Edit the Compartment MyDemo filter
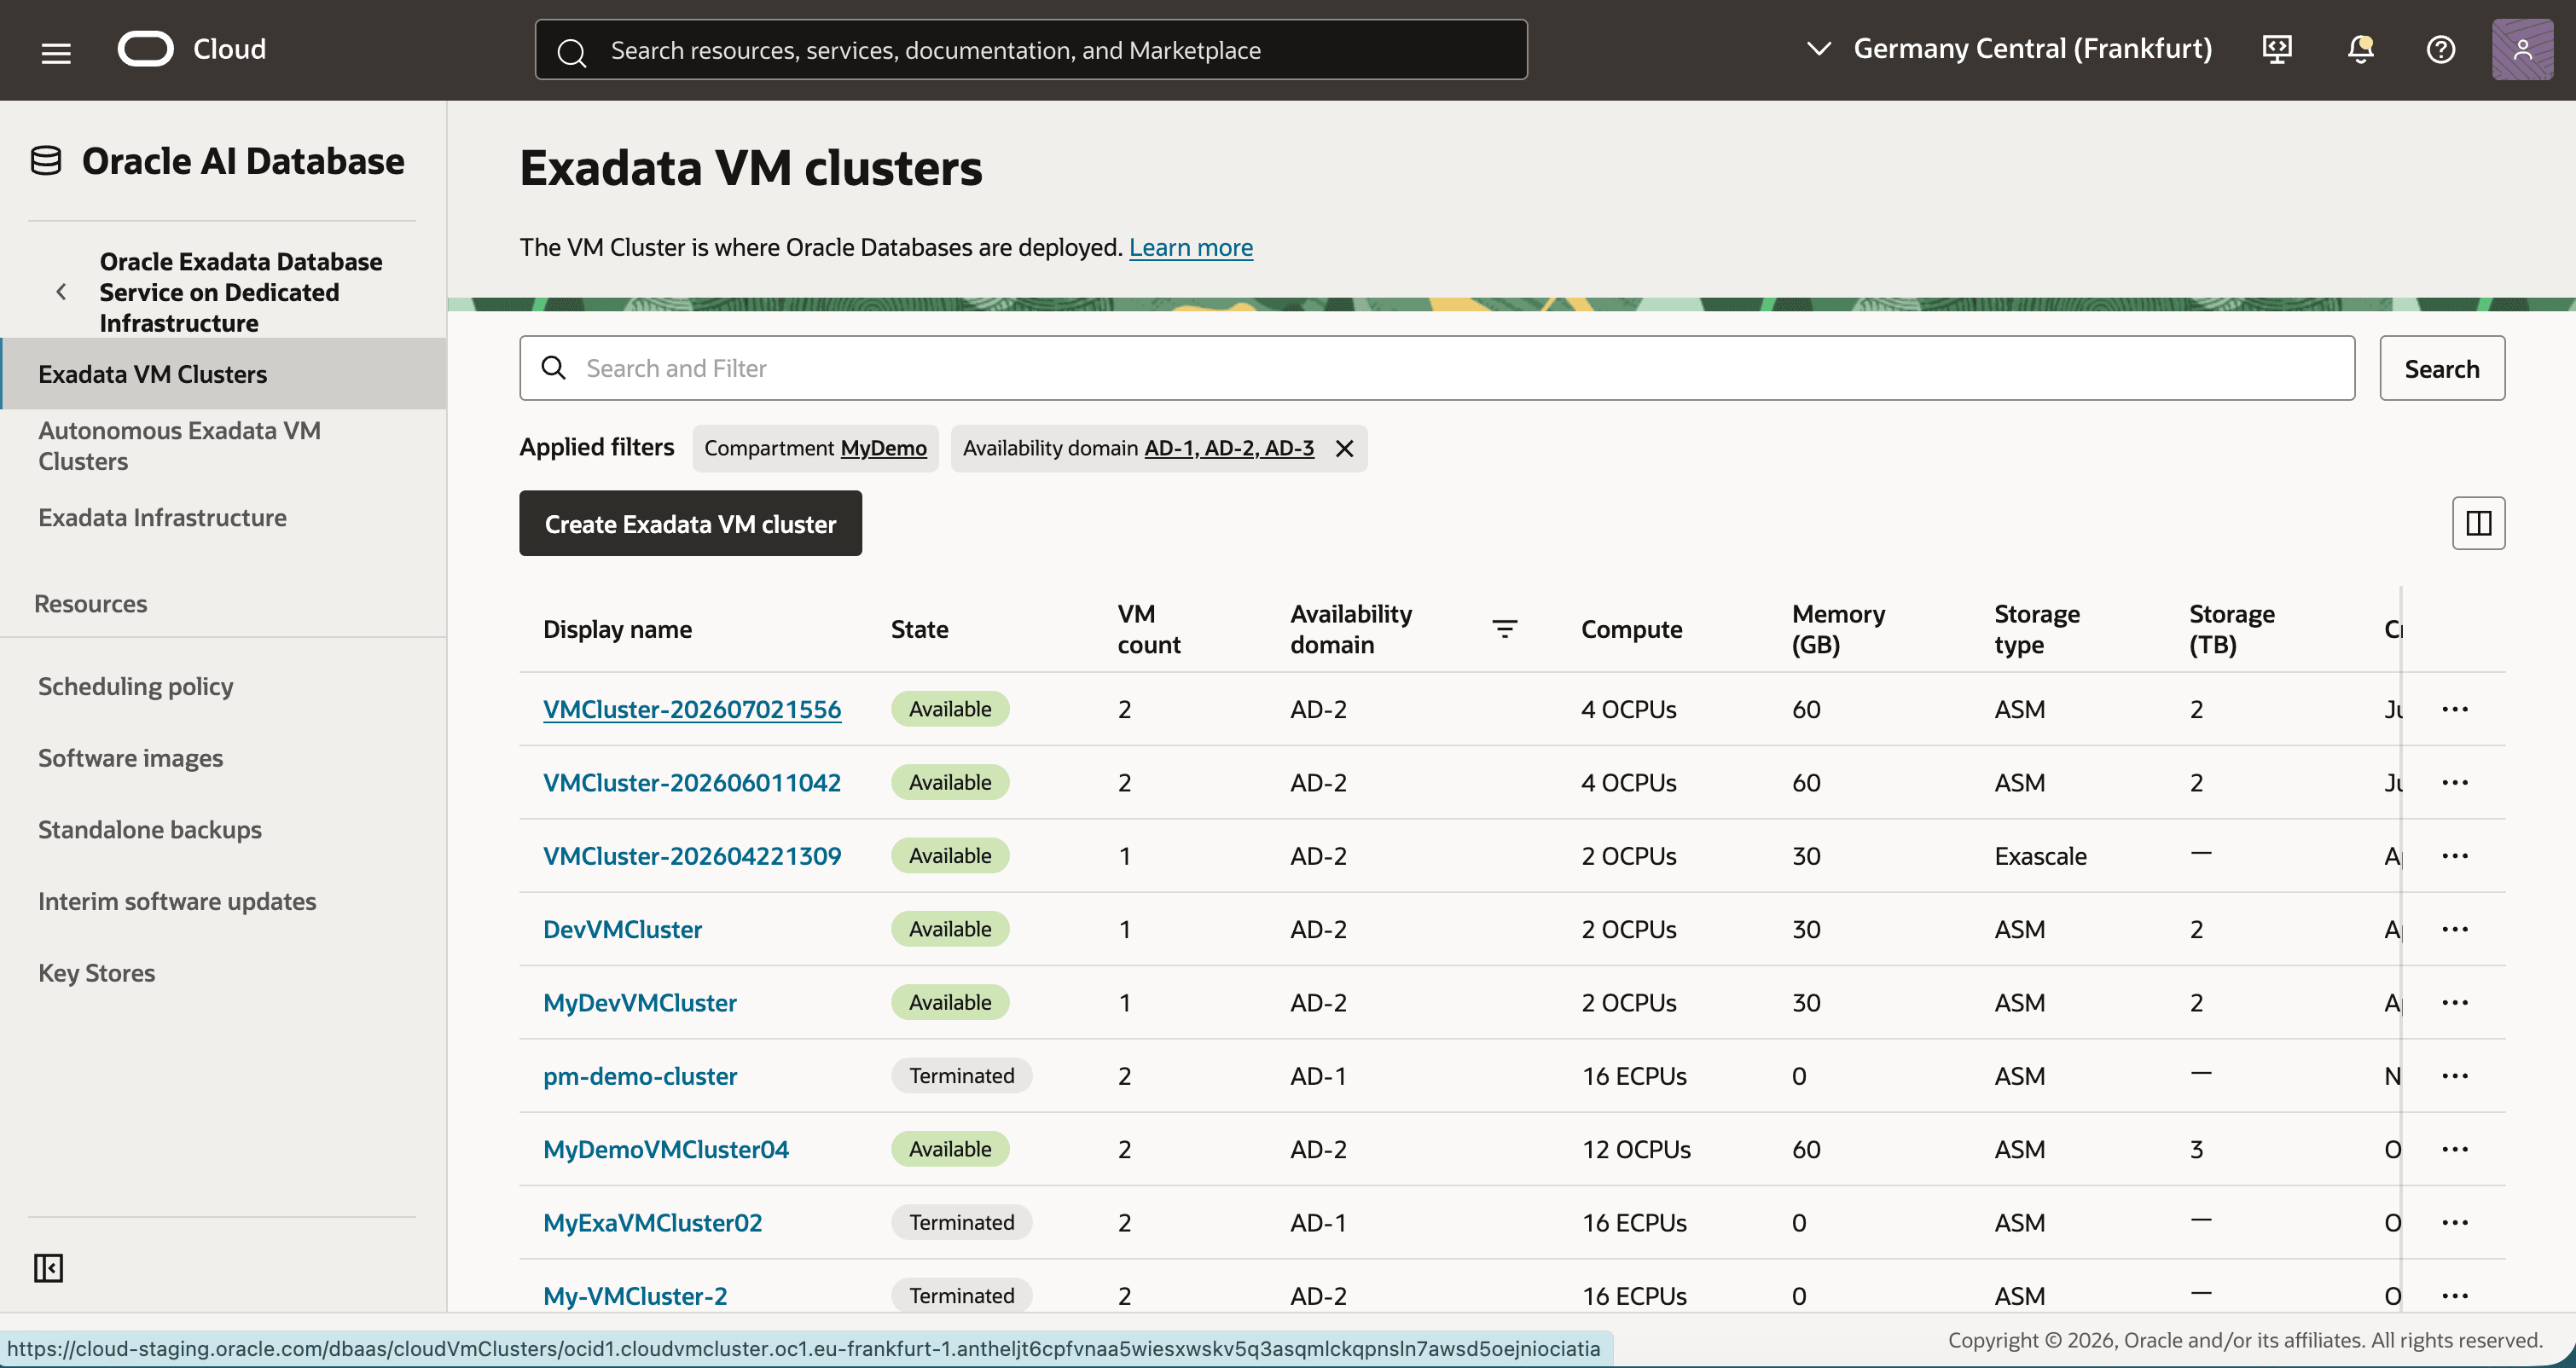This screenshot has width=2576, height=1368. 815,448
